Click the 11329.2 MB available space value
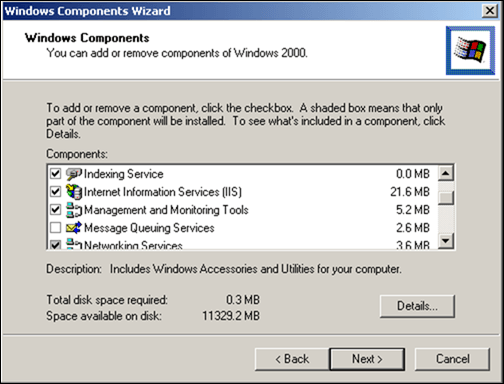Screen dimensions: 504x384 click(231, 316)
